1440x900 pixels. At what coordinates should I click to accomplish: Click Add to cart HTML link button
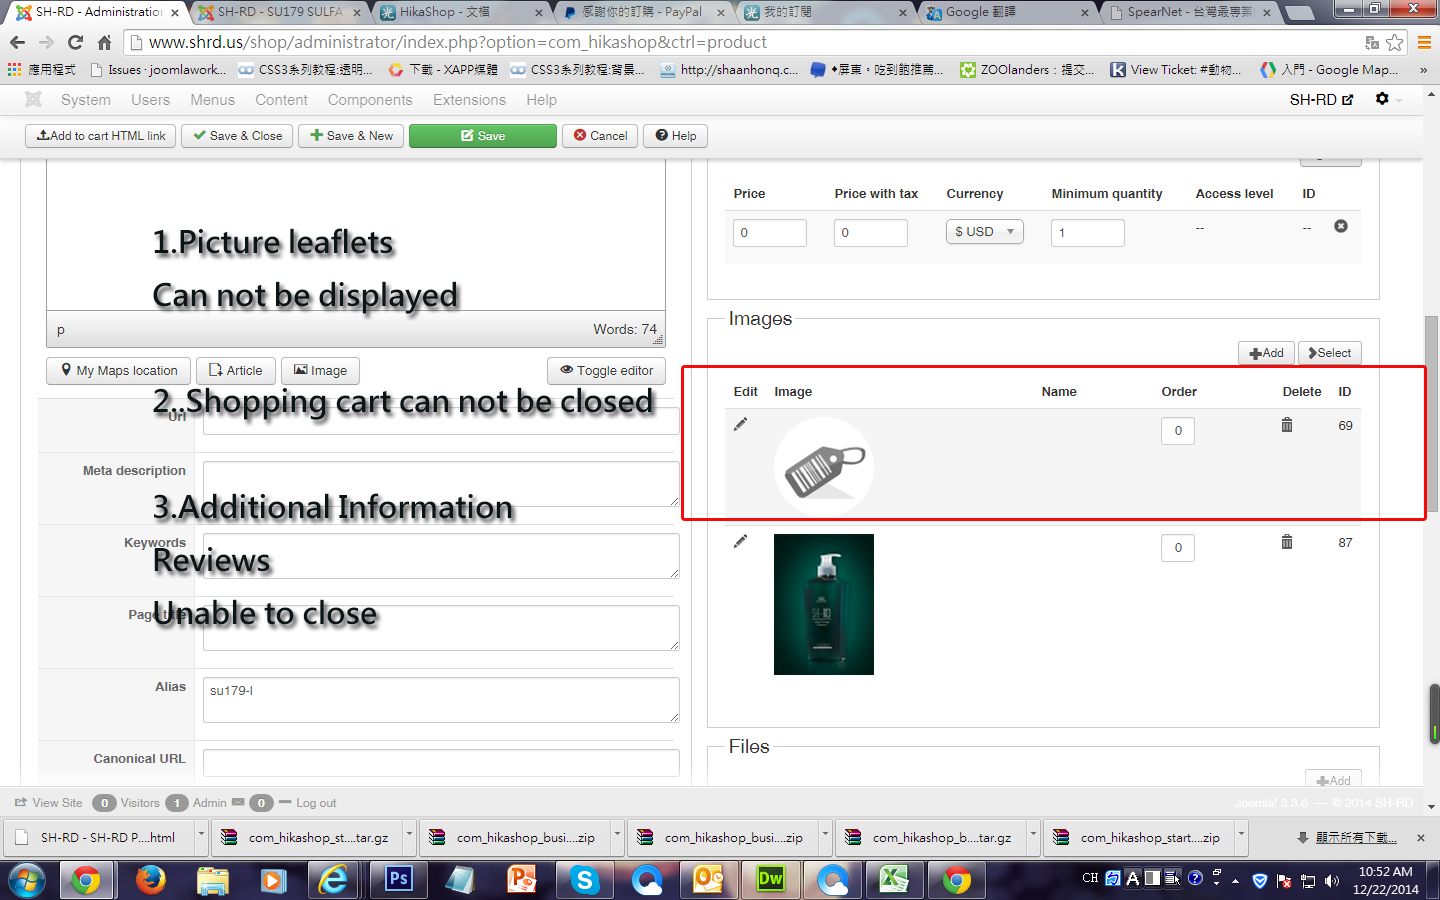[101, 136]
